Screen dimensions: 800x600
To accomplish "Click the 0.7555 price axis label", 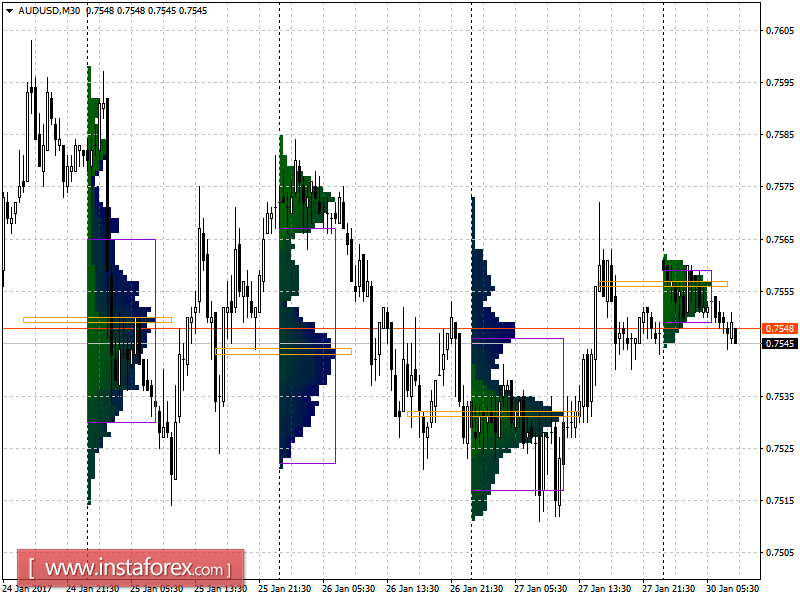I will 780,292.
